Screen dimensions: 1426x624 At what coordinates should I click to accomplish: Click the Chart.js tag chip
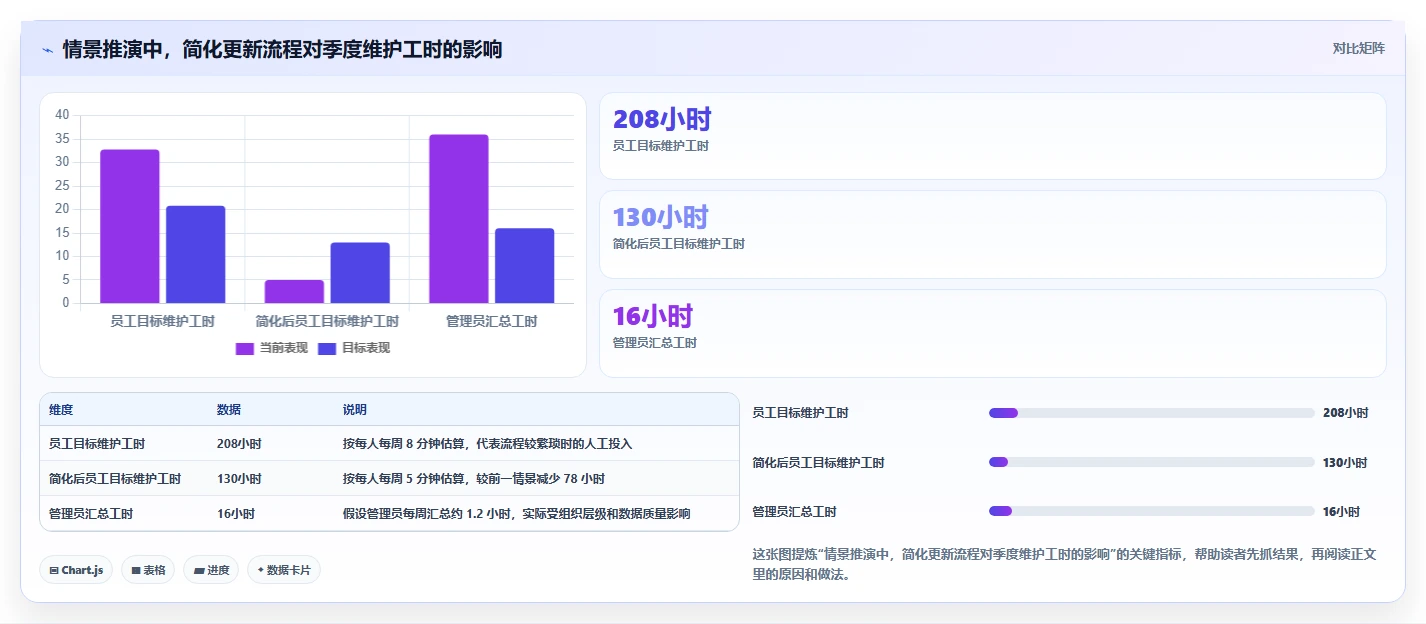pyautogui.click(x=76, y=570)
